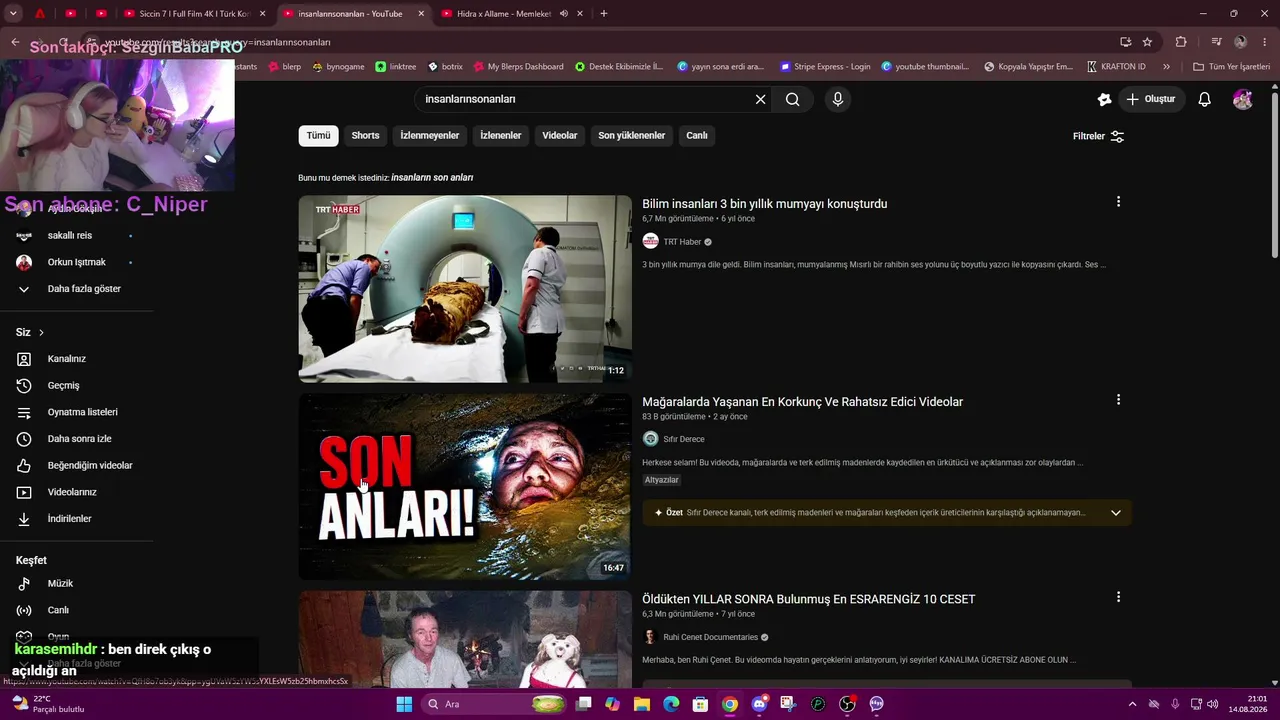The image size is (1280, 720).
Task: Open the SON ANLARI cave video thumbnail
Action: click(465, 486)
